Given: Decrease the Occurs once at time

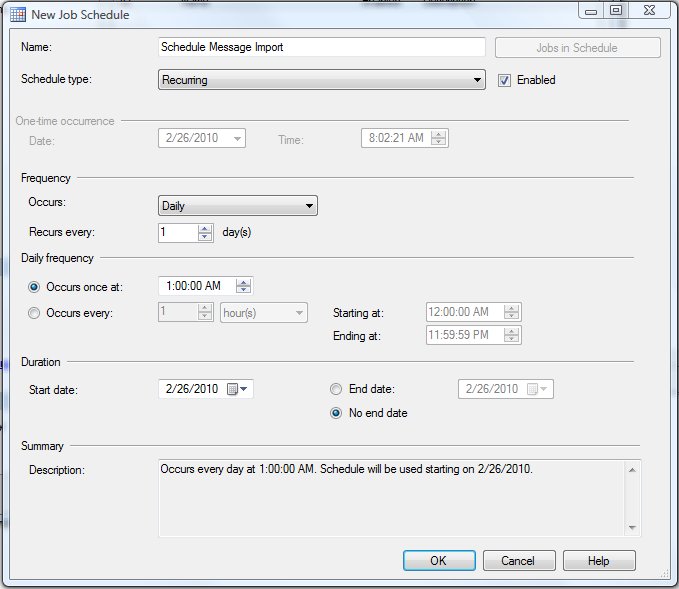Looking at the screenshot, I should 243,291.
